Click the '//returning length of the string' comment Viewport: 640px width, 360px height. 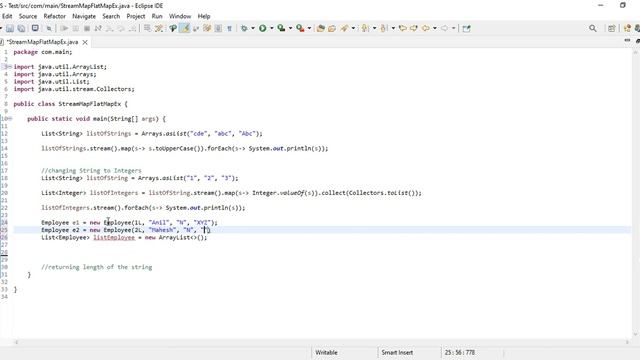coord(97,267)
